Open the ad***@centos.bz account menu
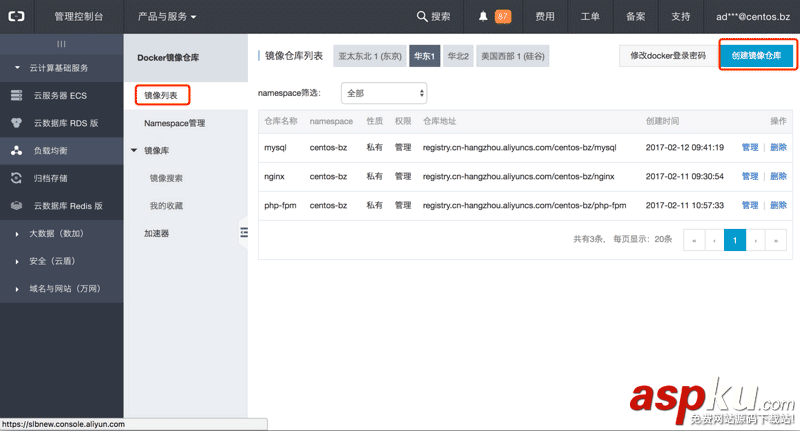Image resolution: width=800 pixels, height=431 pixels. pyautogui.click(x=753, y=16)
